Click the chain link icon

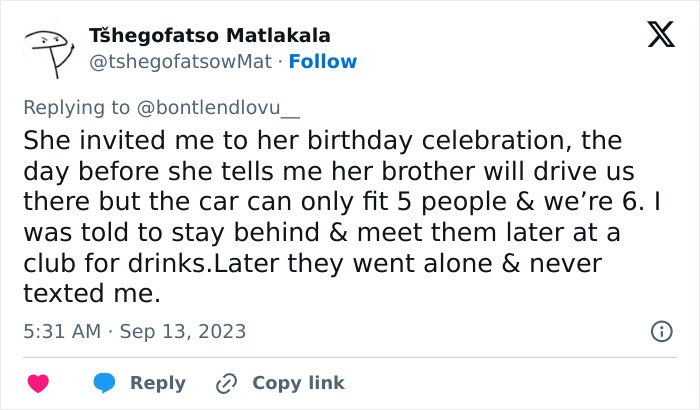(x=227, y=383)
